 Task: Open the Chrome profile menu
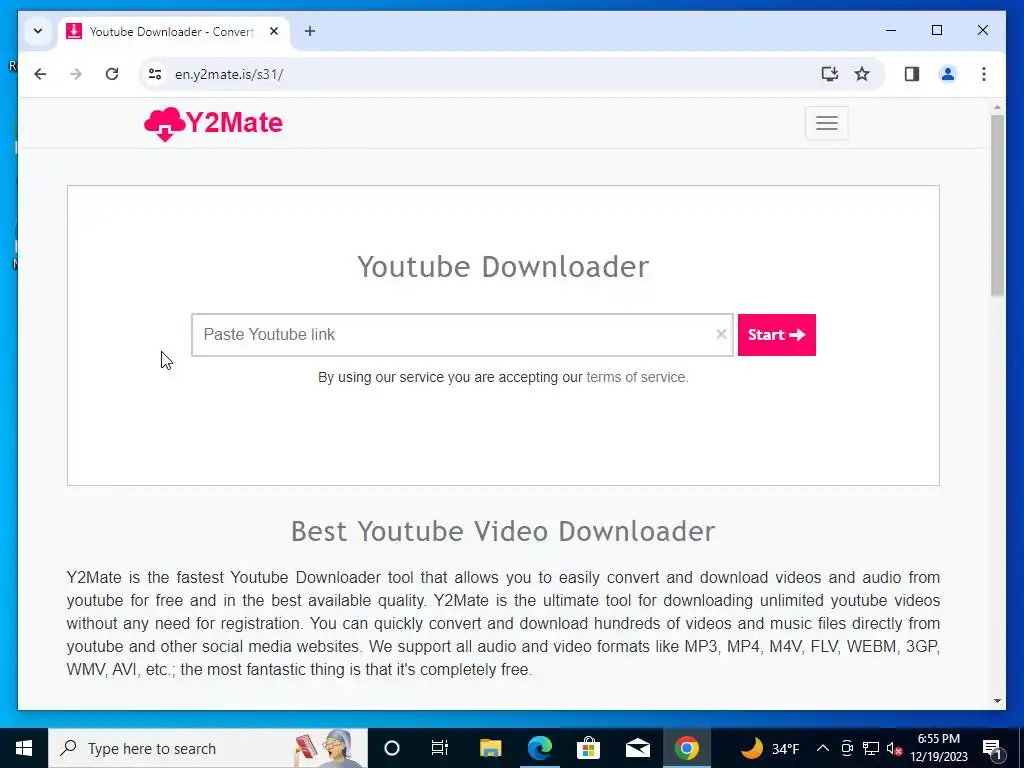pos(948,74)
